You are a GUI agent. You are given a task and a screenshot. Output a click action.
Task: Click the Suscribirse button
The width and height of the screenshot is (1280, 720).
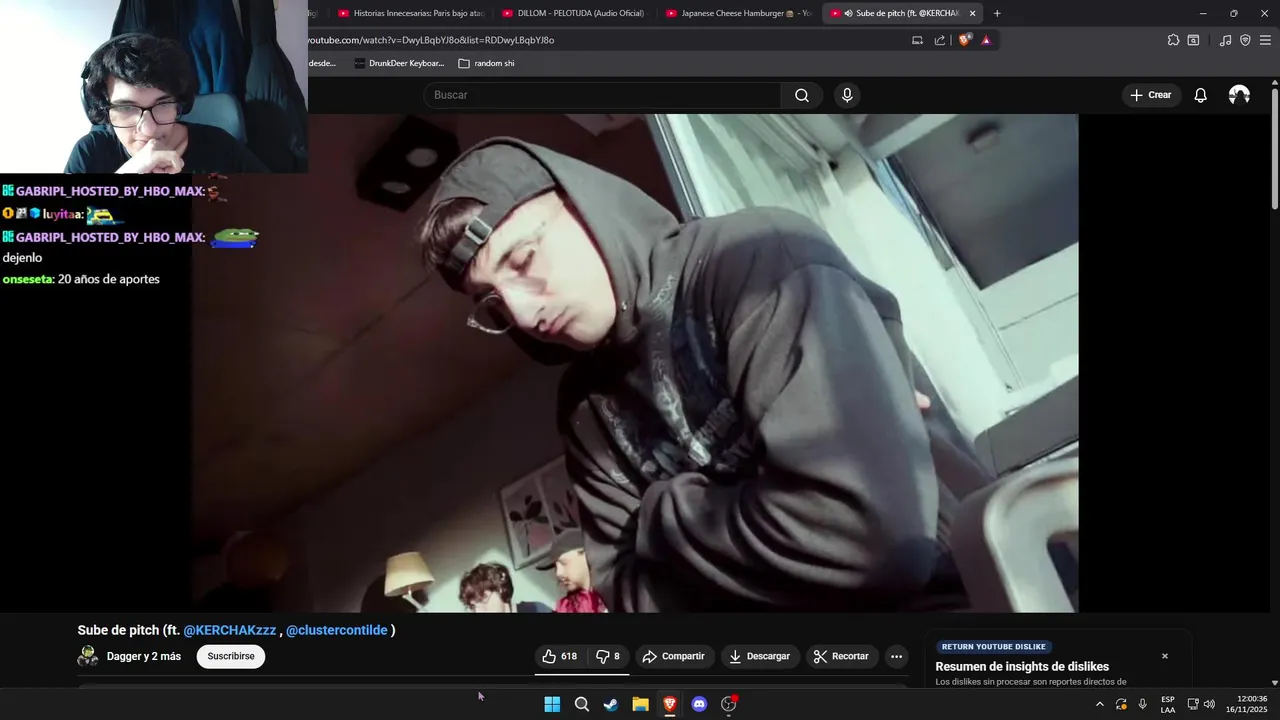click(x=231, y=656)
